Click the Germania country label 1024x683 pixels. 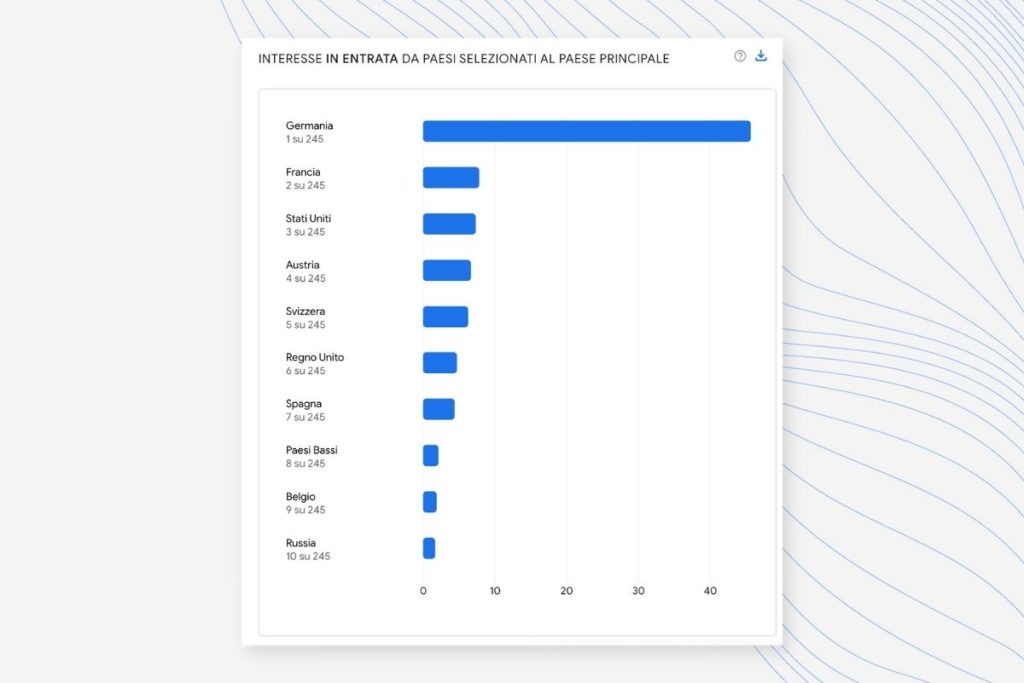point(310,125)
